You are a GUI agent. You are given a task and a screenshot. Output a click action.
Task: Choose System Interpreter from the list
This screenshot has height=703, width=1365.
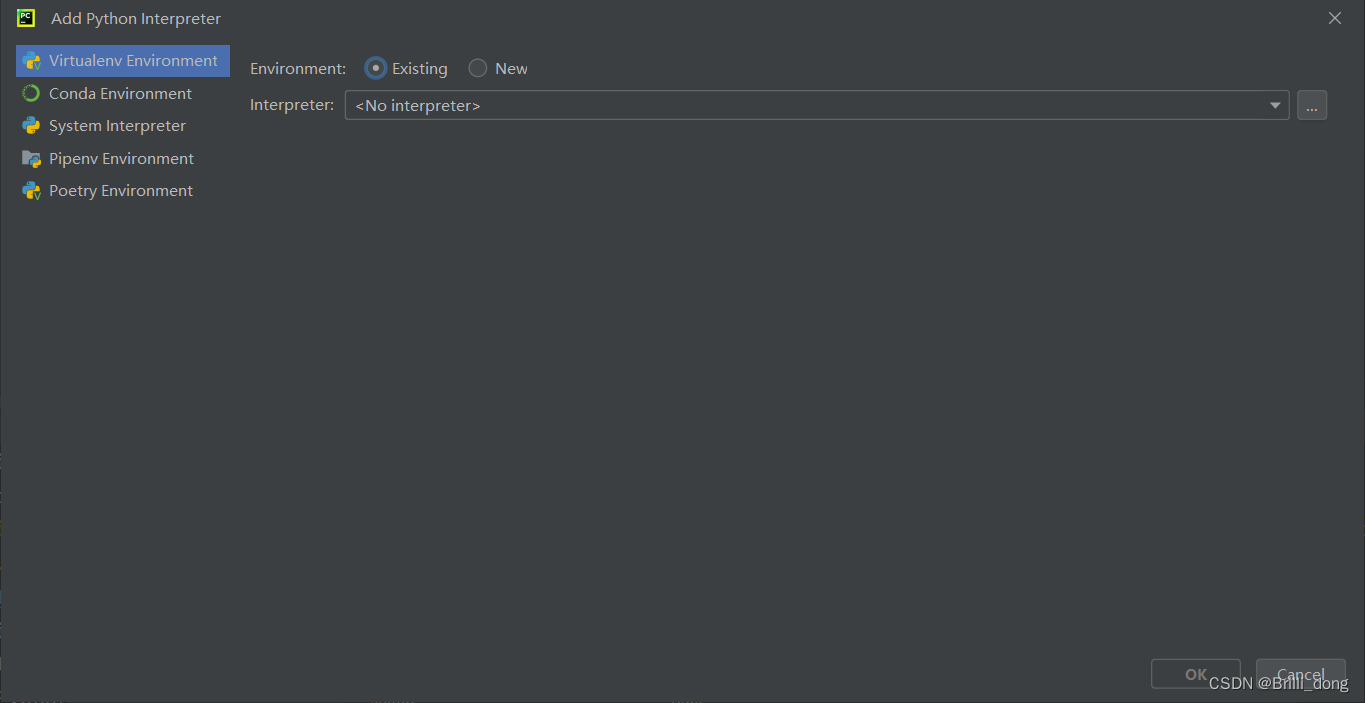123,126
